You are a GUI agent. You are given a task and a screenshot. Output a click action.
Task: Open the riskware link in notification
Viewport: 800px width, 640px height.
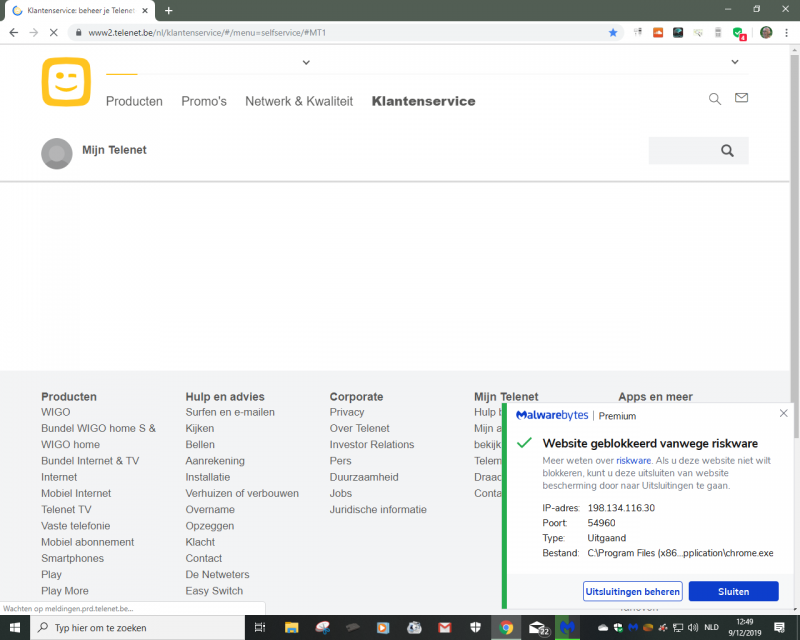click(633, 461)
